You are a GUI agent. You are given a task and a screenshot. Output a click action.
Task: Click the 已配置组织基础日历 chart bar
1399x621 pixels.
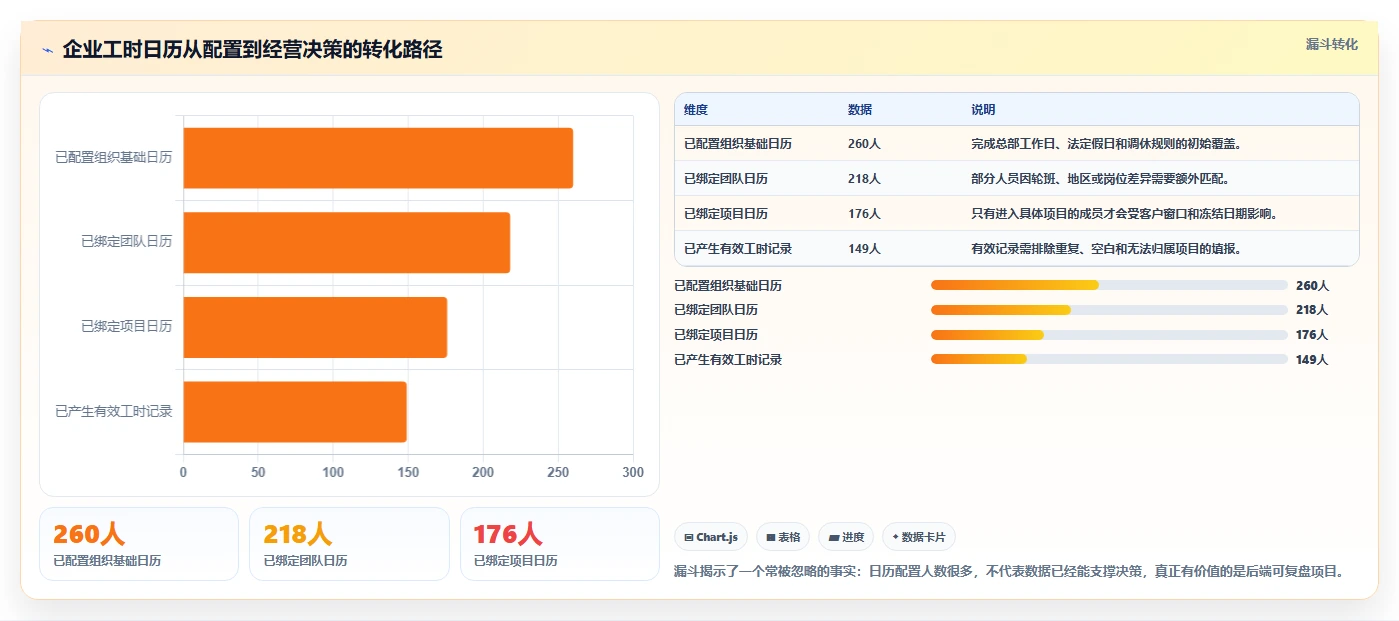pyautogui.click(x=378, y=158)
